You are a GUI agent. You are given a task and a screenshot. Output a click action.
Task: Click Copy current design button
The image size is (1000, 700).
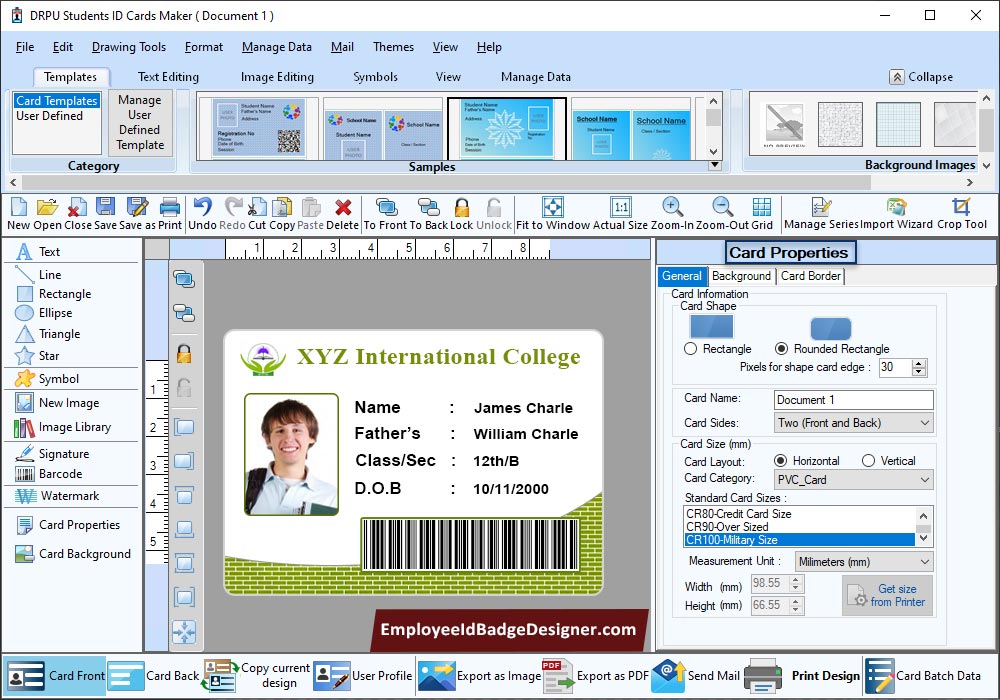256,676
